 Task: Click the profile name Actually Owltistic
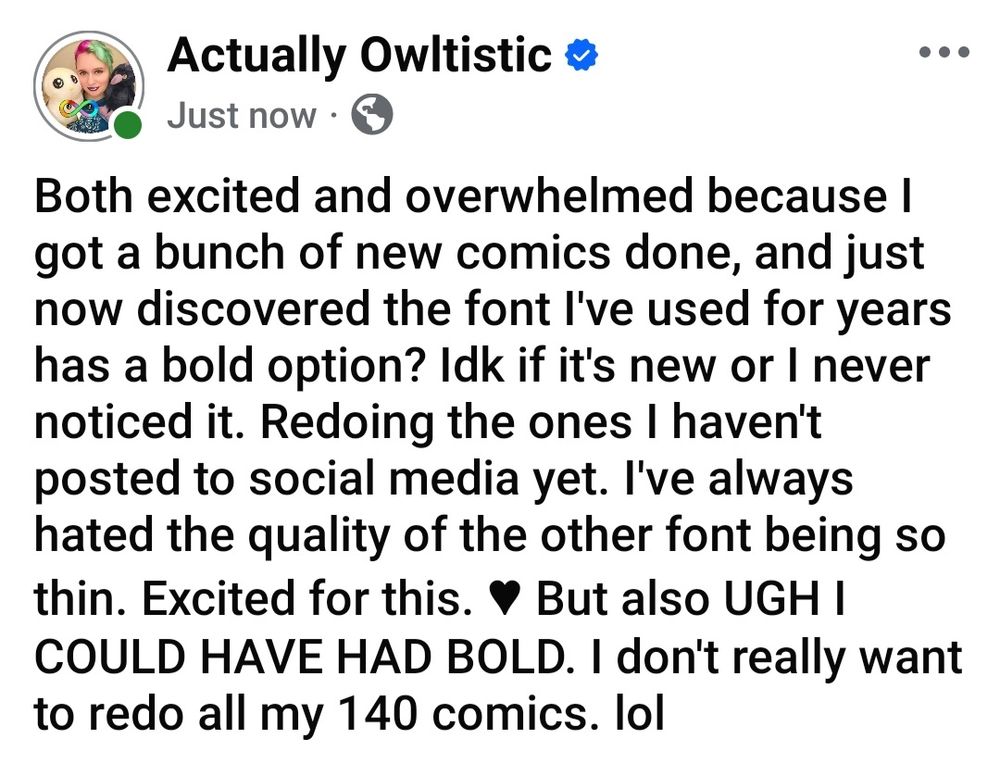[360, 56]
